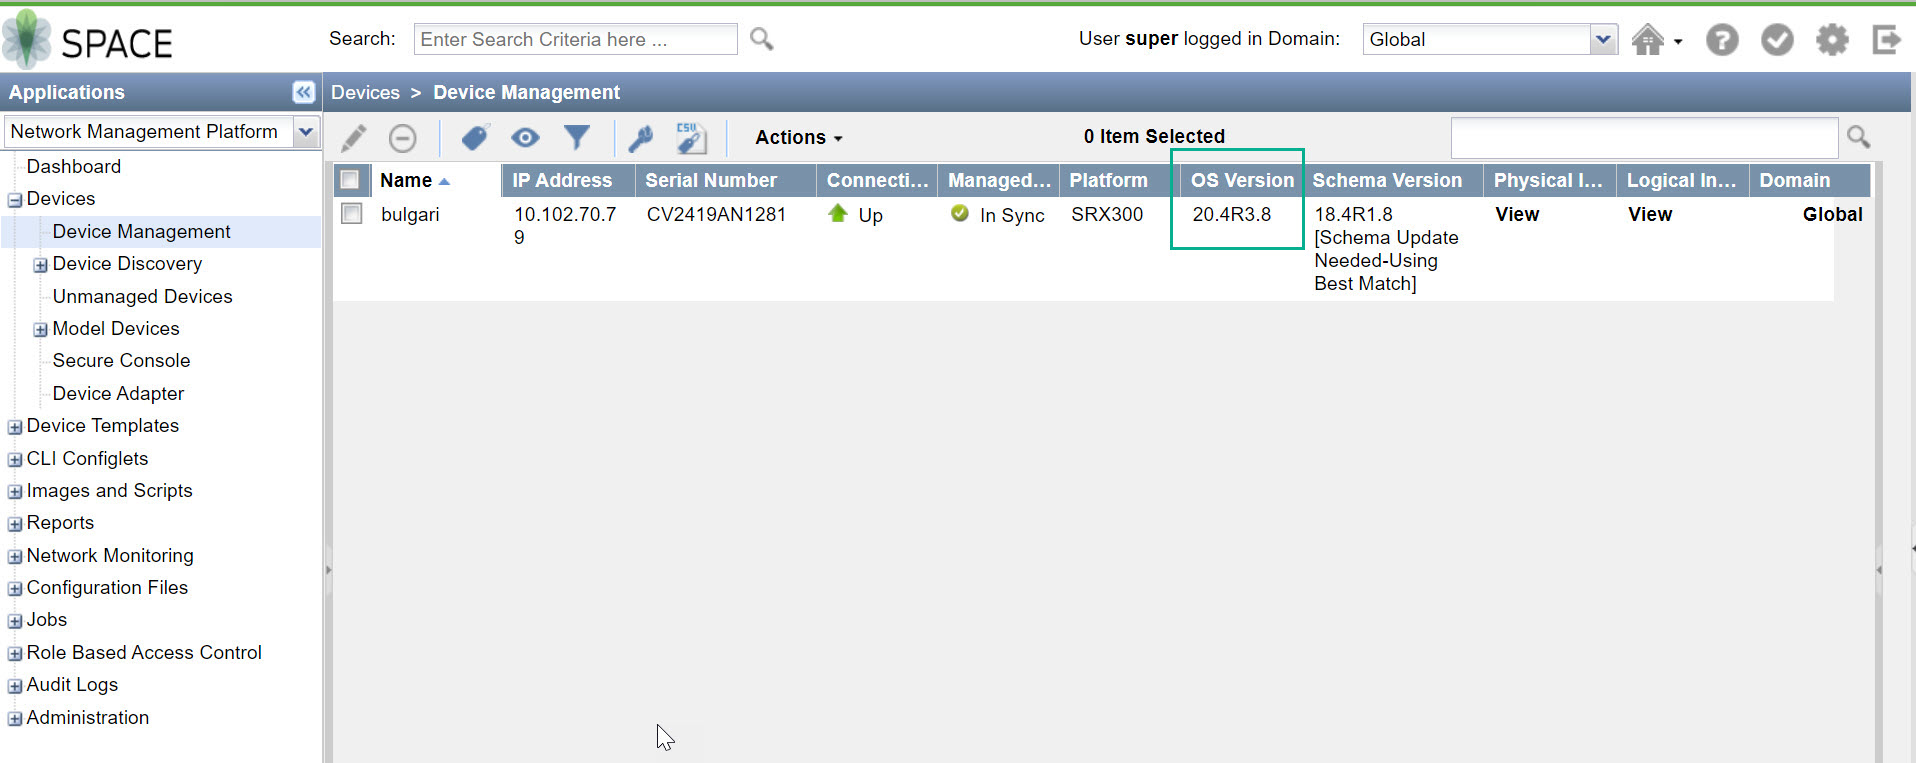
Task: Select Device Management in the tree
Action: pos(141,231)
